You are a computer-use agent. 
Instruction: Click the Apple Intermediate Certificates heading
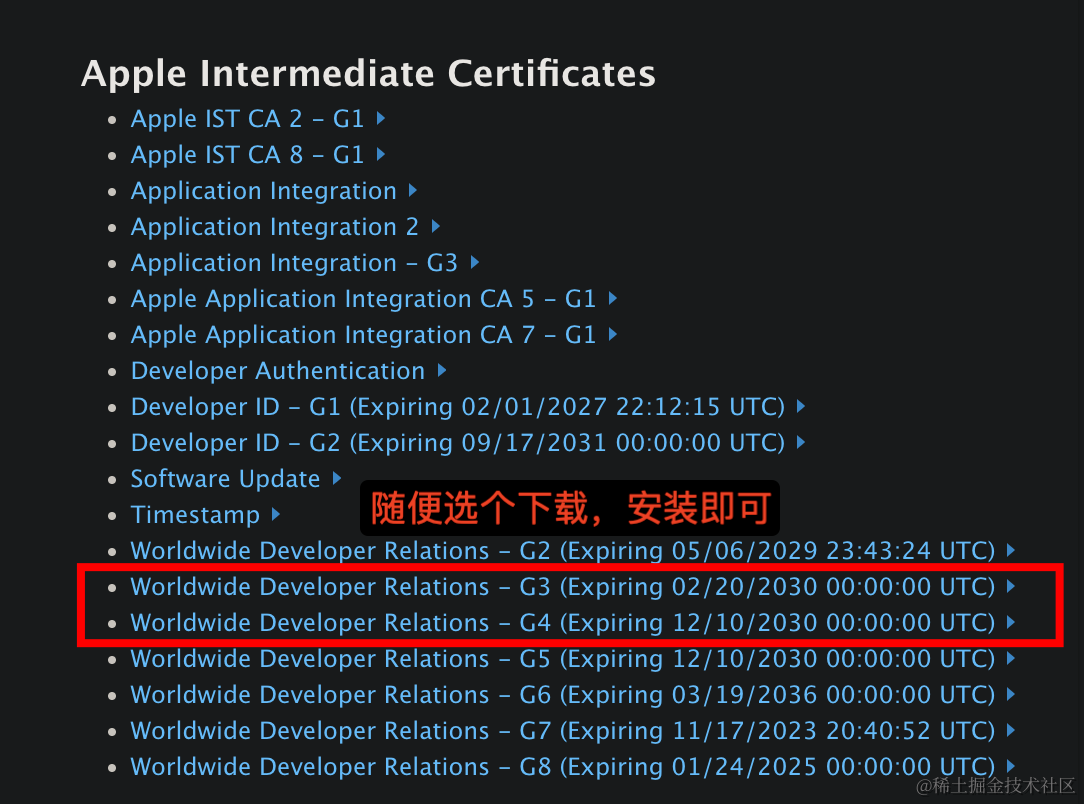[x=368, y=74]
